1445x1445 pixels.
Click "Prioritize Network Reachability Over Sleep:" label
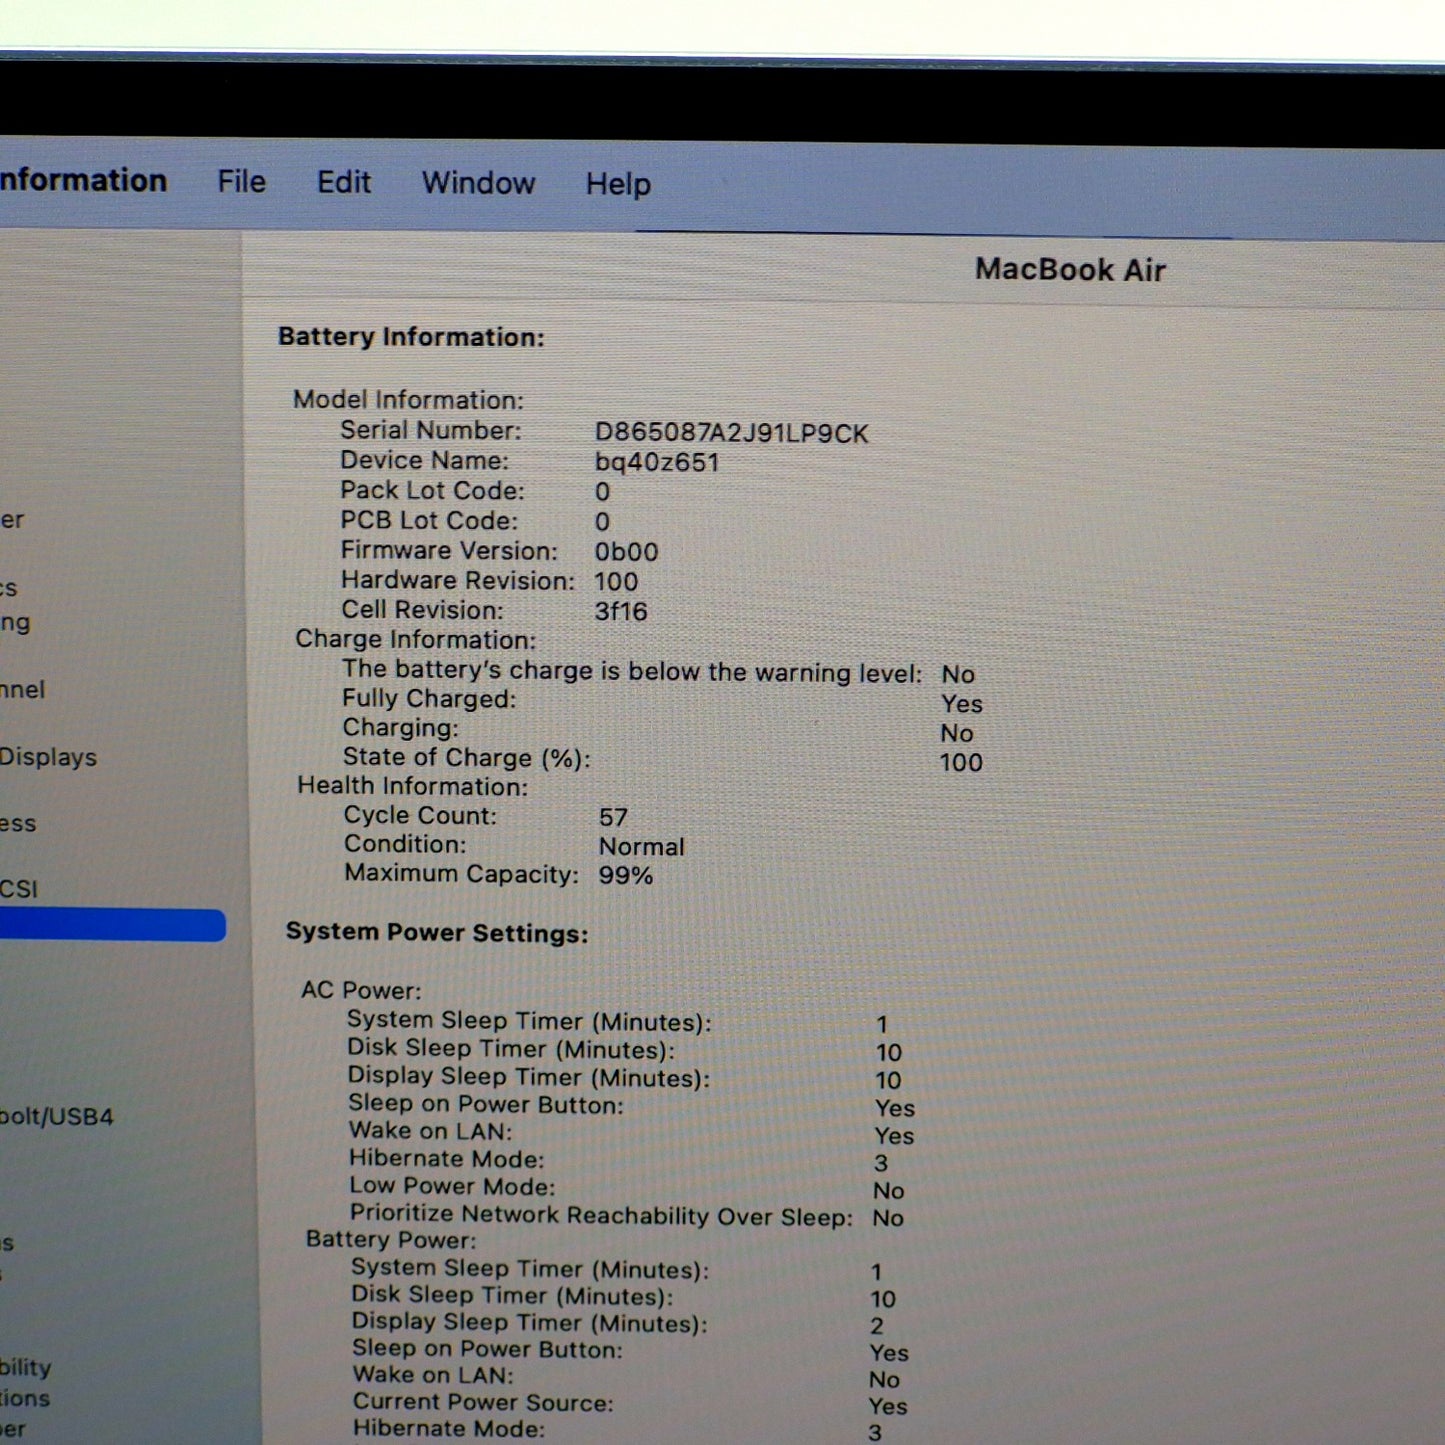(601, 1215)
